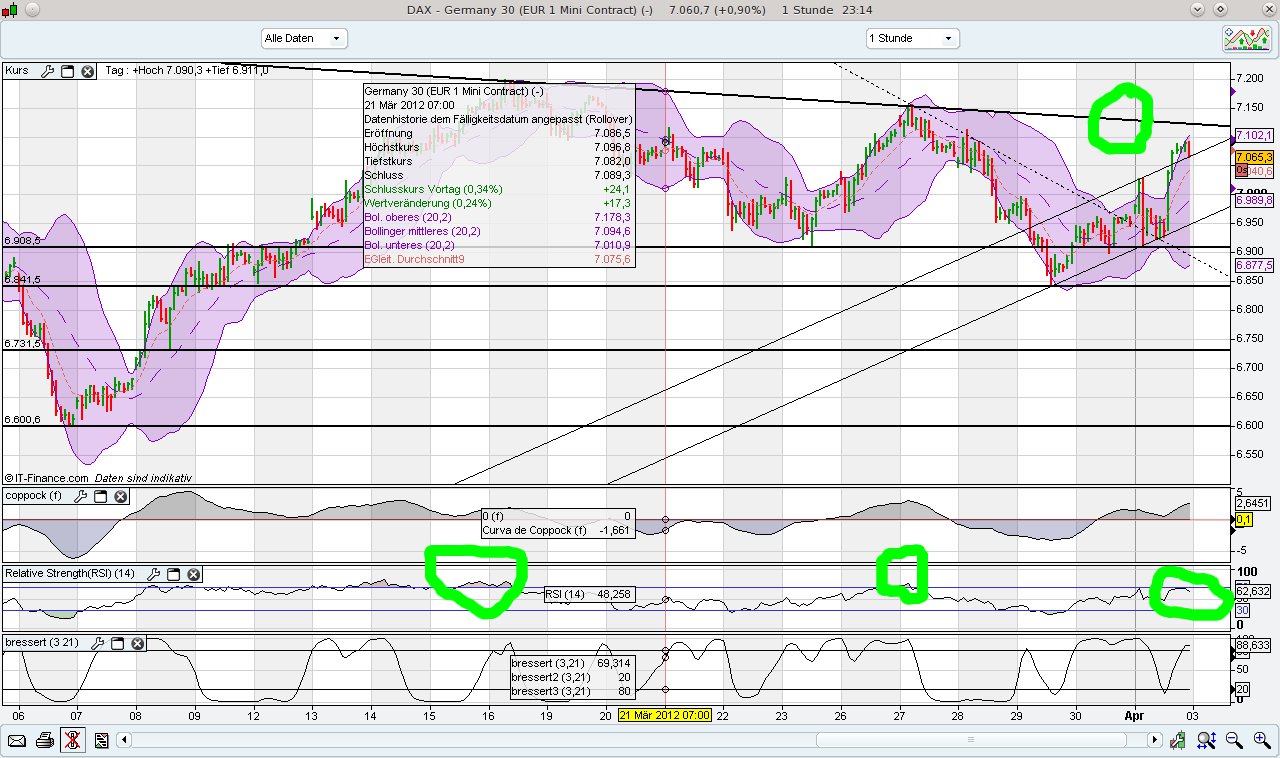Maximize the coppock panel window icon

coord(100,495)
